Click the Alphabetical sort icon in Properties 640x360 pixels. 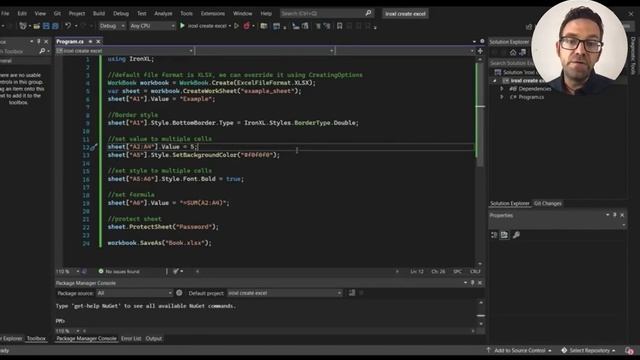(x=504, y=235)
